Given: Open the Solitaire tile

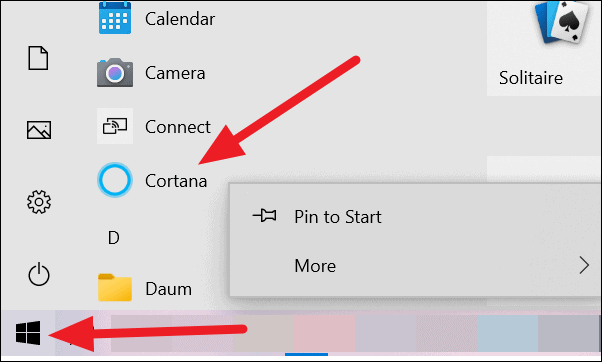Looking at the screenshot, I should (544, 48).
